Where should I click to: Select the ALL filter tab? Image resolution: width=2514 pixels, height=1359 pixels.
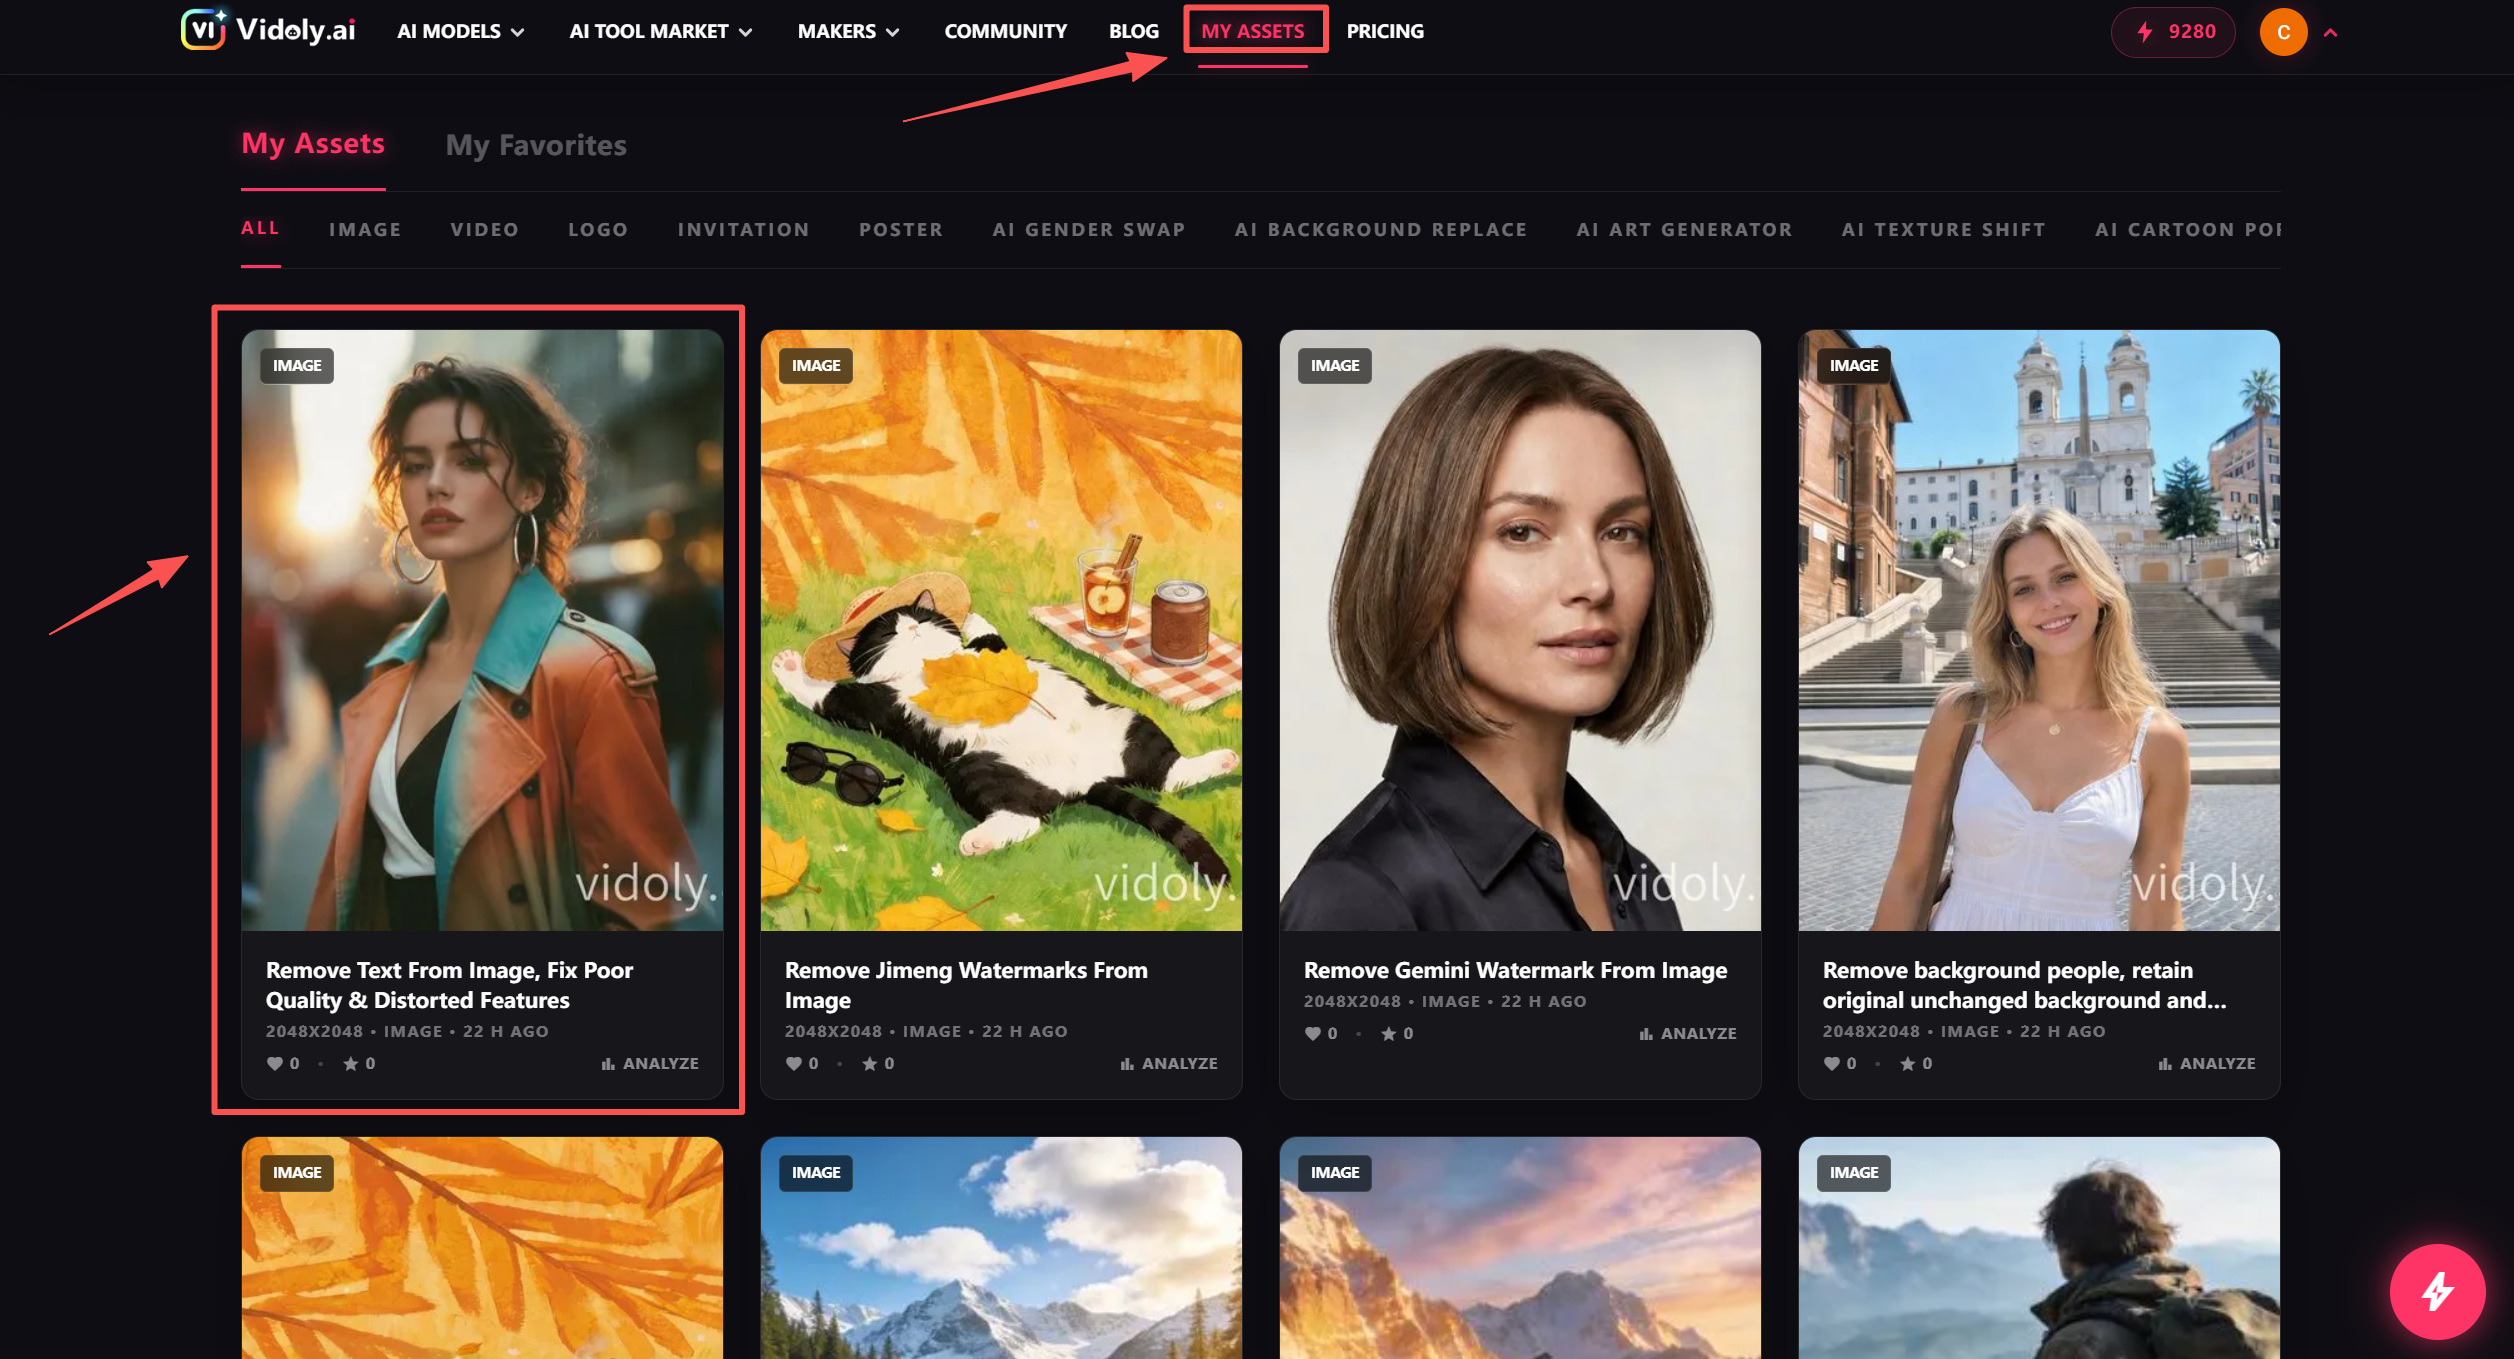[260, 228]
